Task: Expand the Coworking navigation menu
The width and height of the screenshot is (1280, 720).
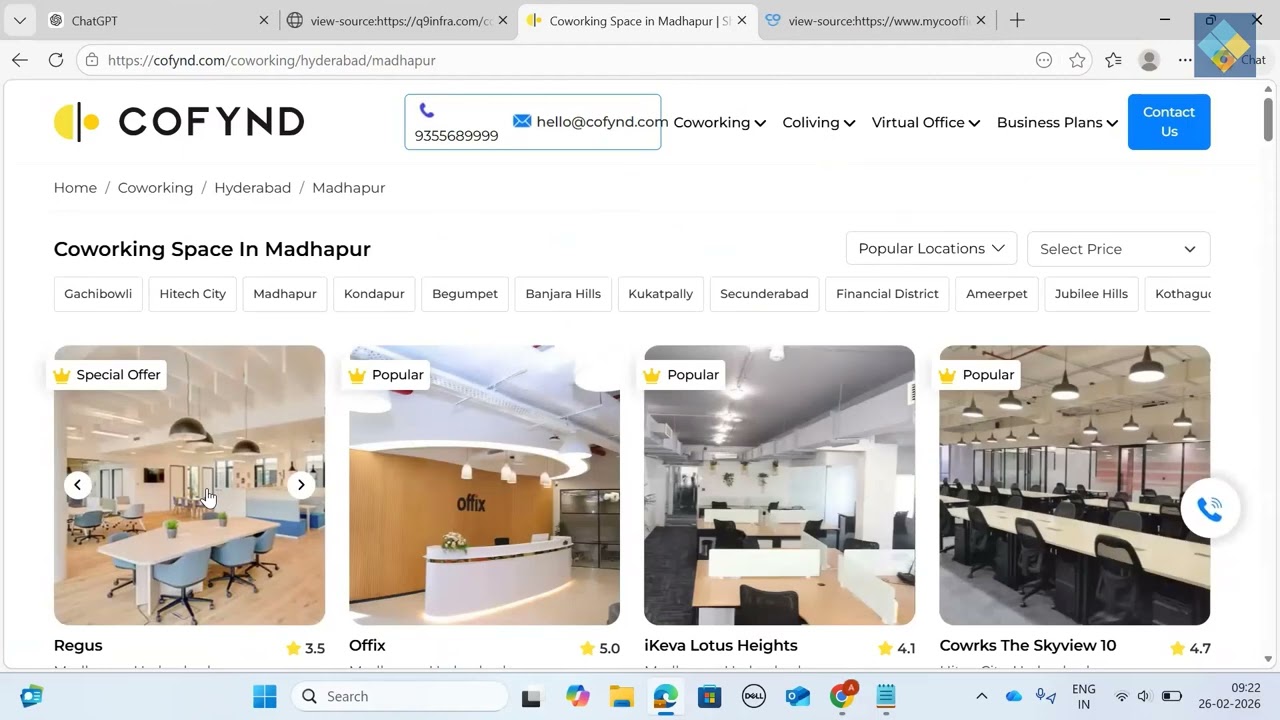Action: (x=720, y=122)
